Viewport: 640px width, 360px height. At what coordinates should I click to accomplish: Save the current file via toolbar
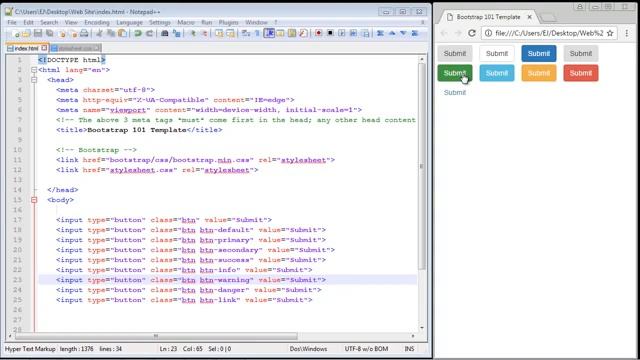(38, 33)
